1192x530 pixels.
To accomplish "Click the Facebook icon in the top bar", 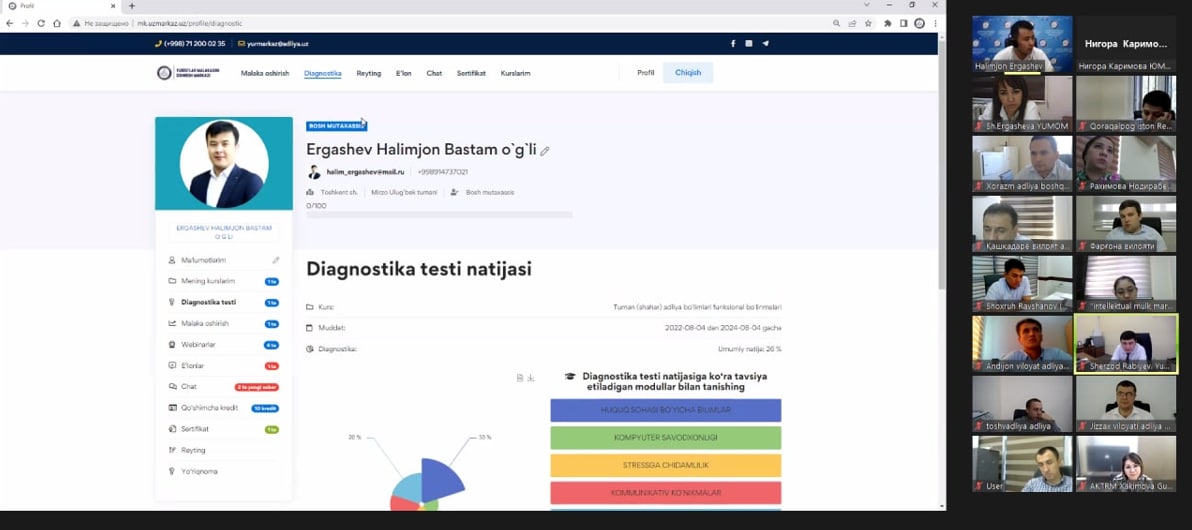I will [x=733, y=44].
